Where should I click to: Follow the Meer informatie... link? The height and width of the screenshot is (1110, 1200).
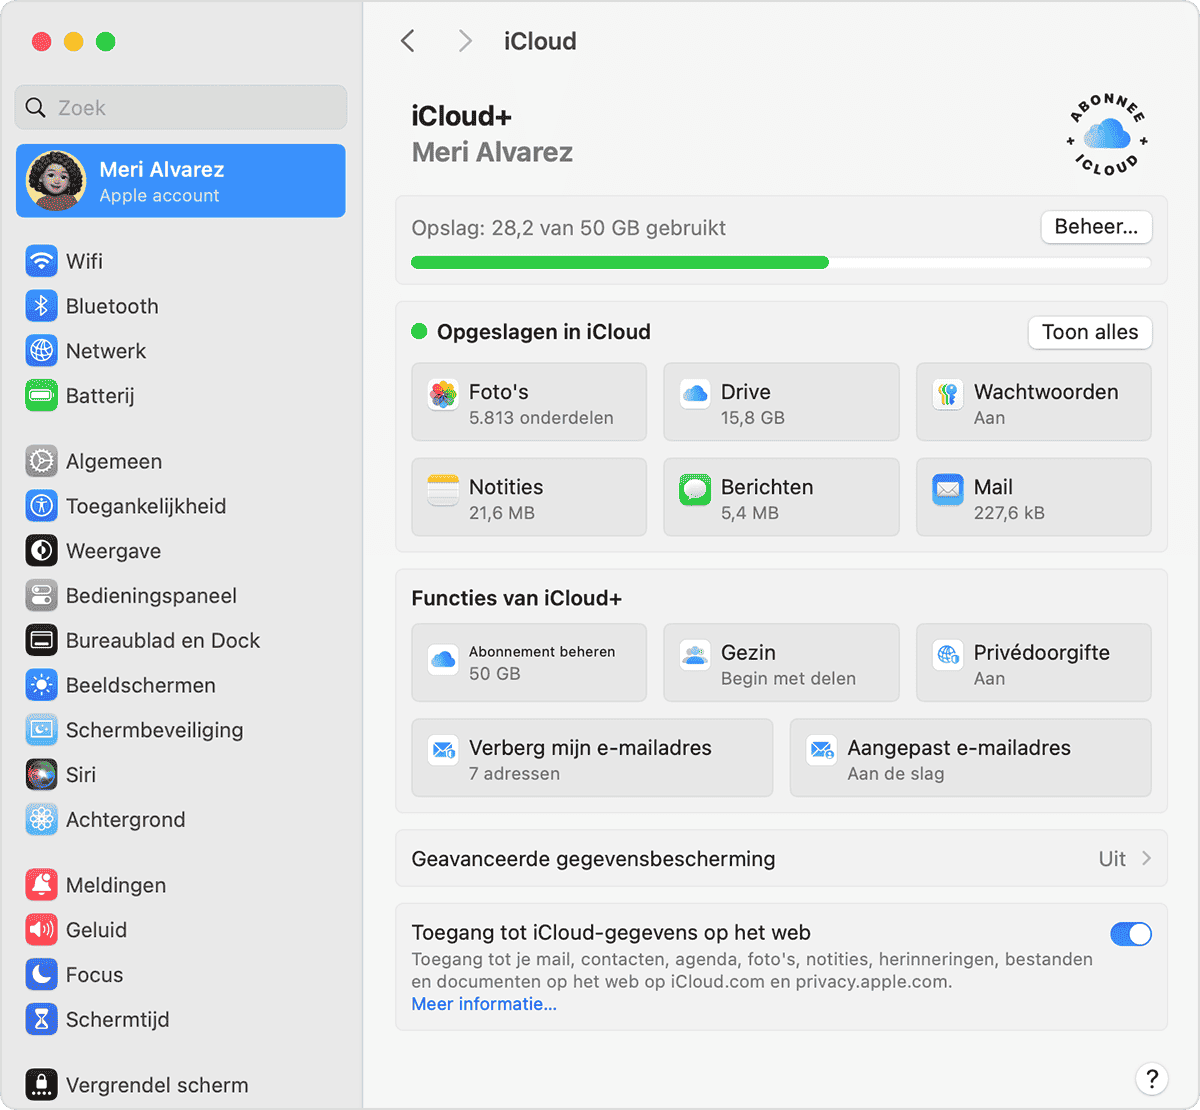[x=484, y=1004]
